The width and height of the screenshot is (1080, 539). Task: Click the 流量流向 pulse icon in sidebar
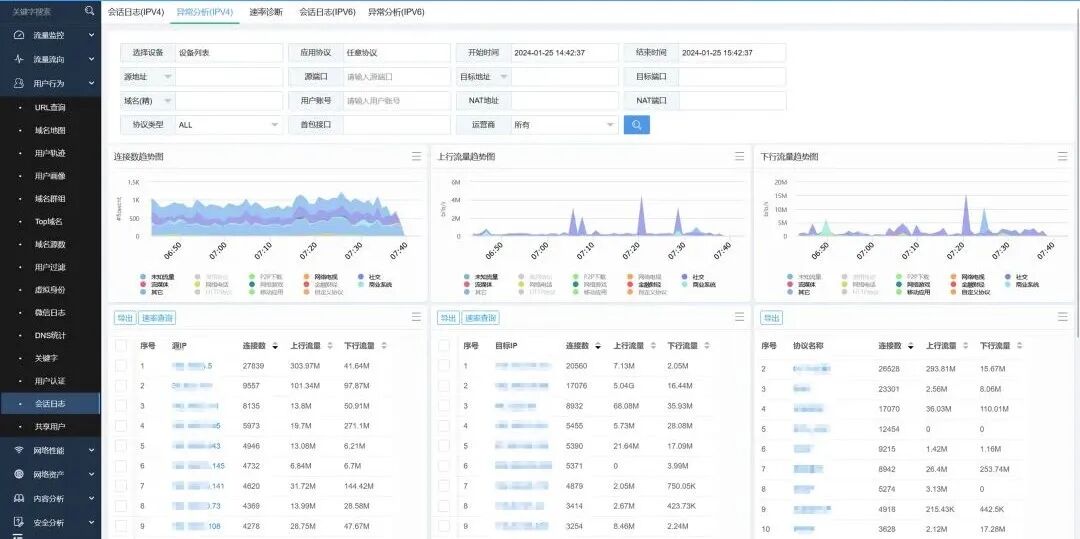[x=19, y=59]
